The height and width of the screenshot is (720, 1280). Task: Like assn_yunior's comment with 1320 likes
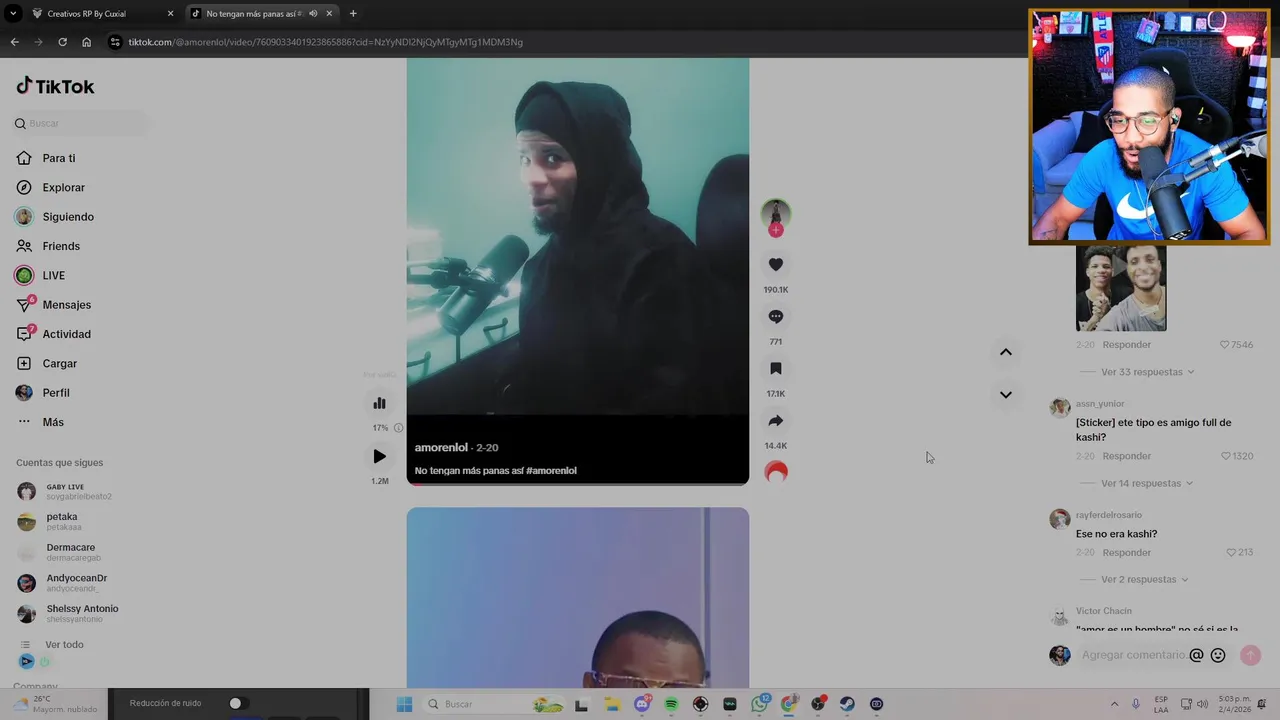click(x=1225, y=456)
